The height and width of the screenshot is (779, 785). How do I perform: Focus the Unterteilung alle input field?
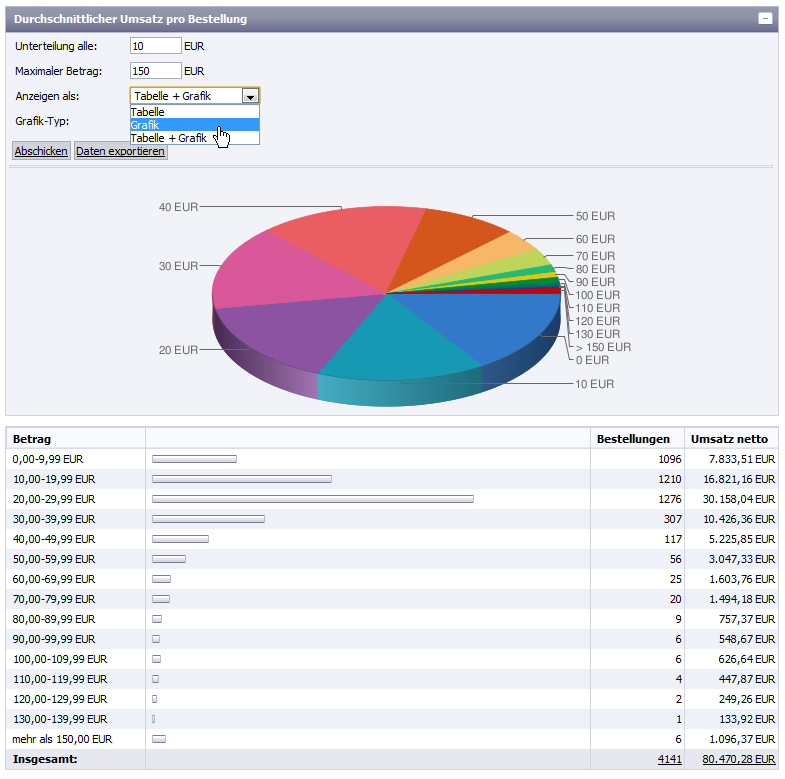click(x=155, y=46)
